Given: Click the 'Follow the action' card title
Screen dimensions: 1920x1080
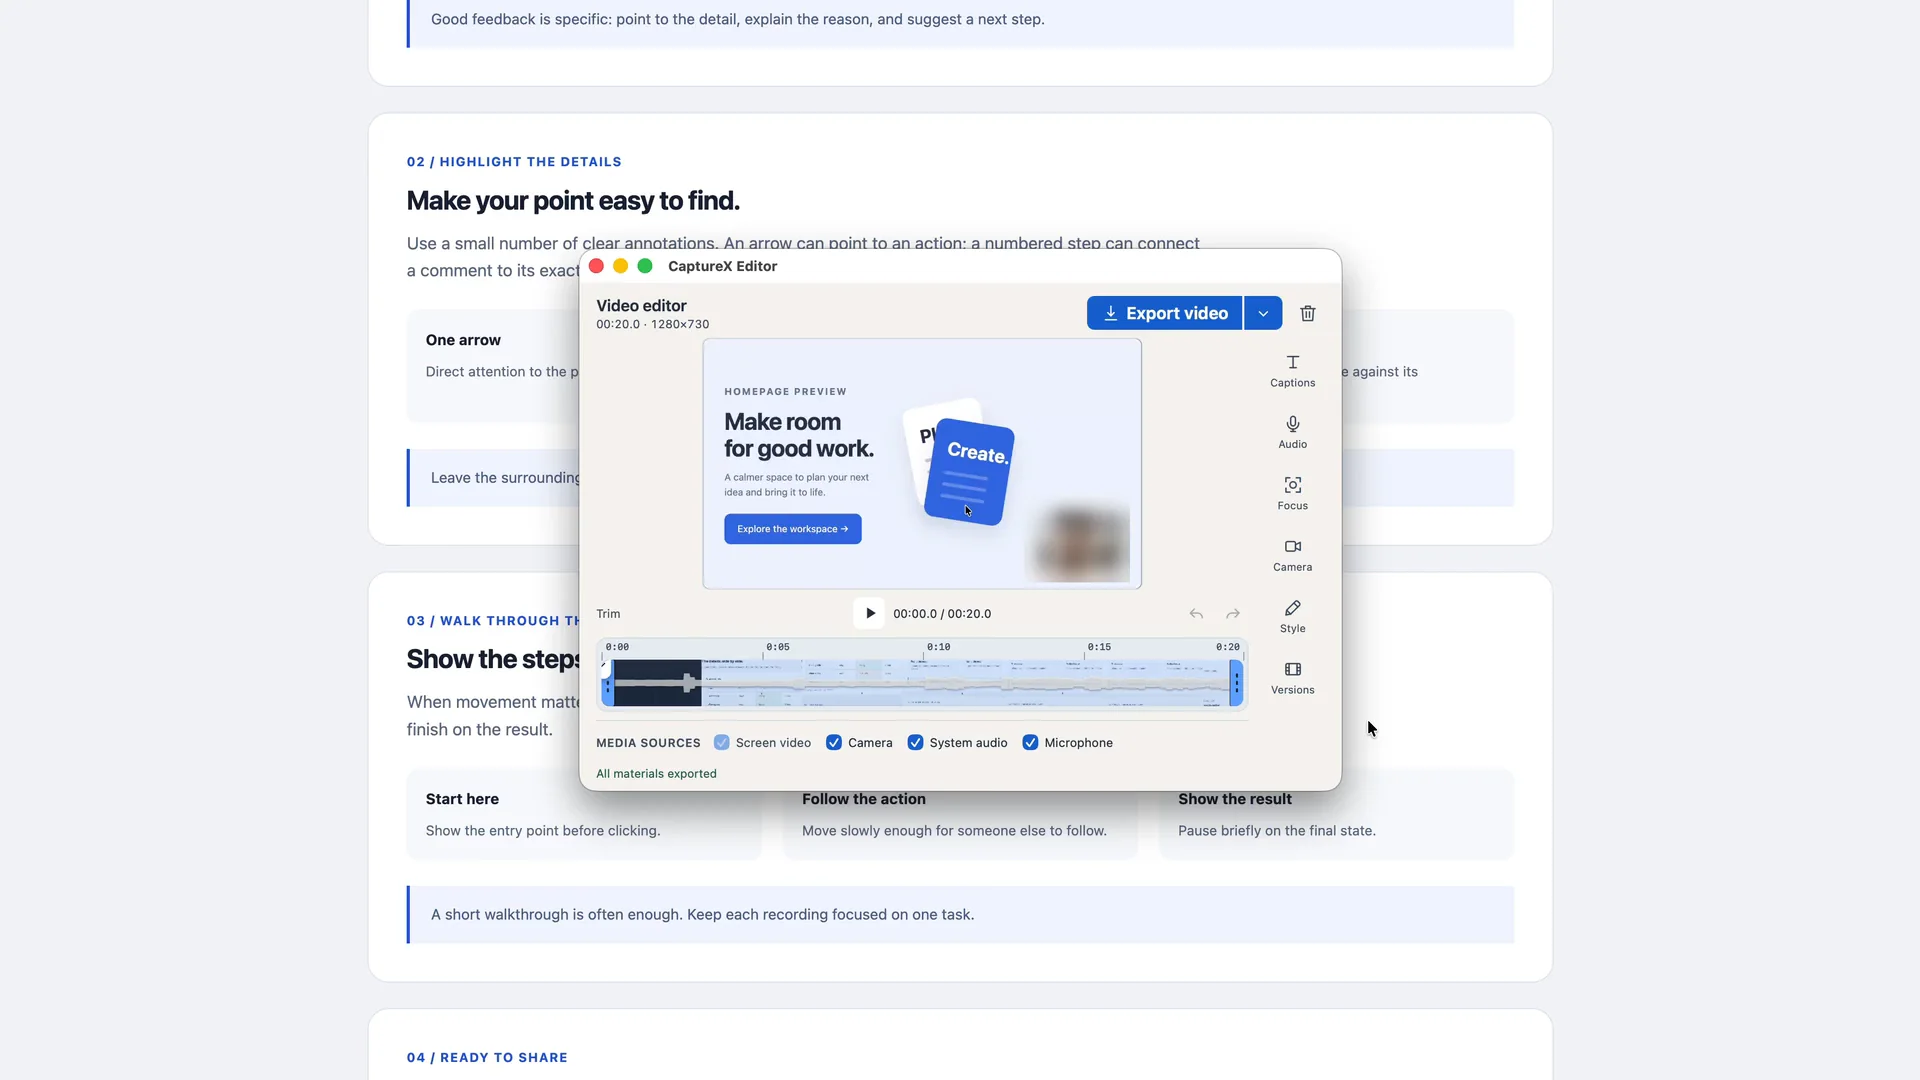Looking at the screenshot, I should tap(864, 799).
